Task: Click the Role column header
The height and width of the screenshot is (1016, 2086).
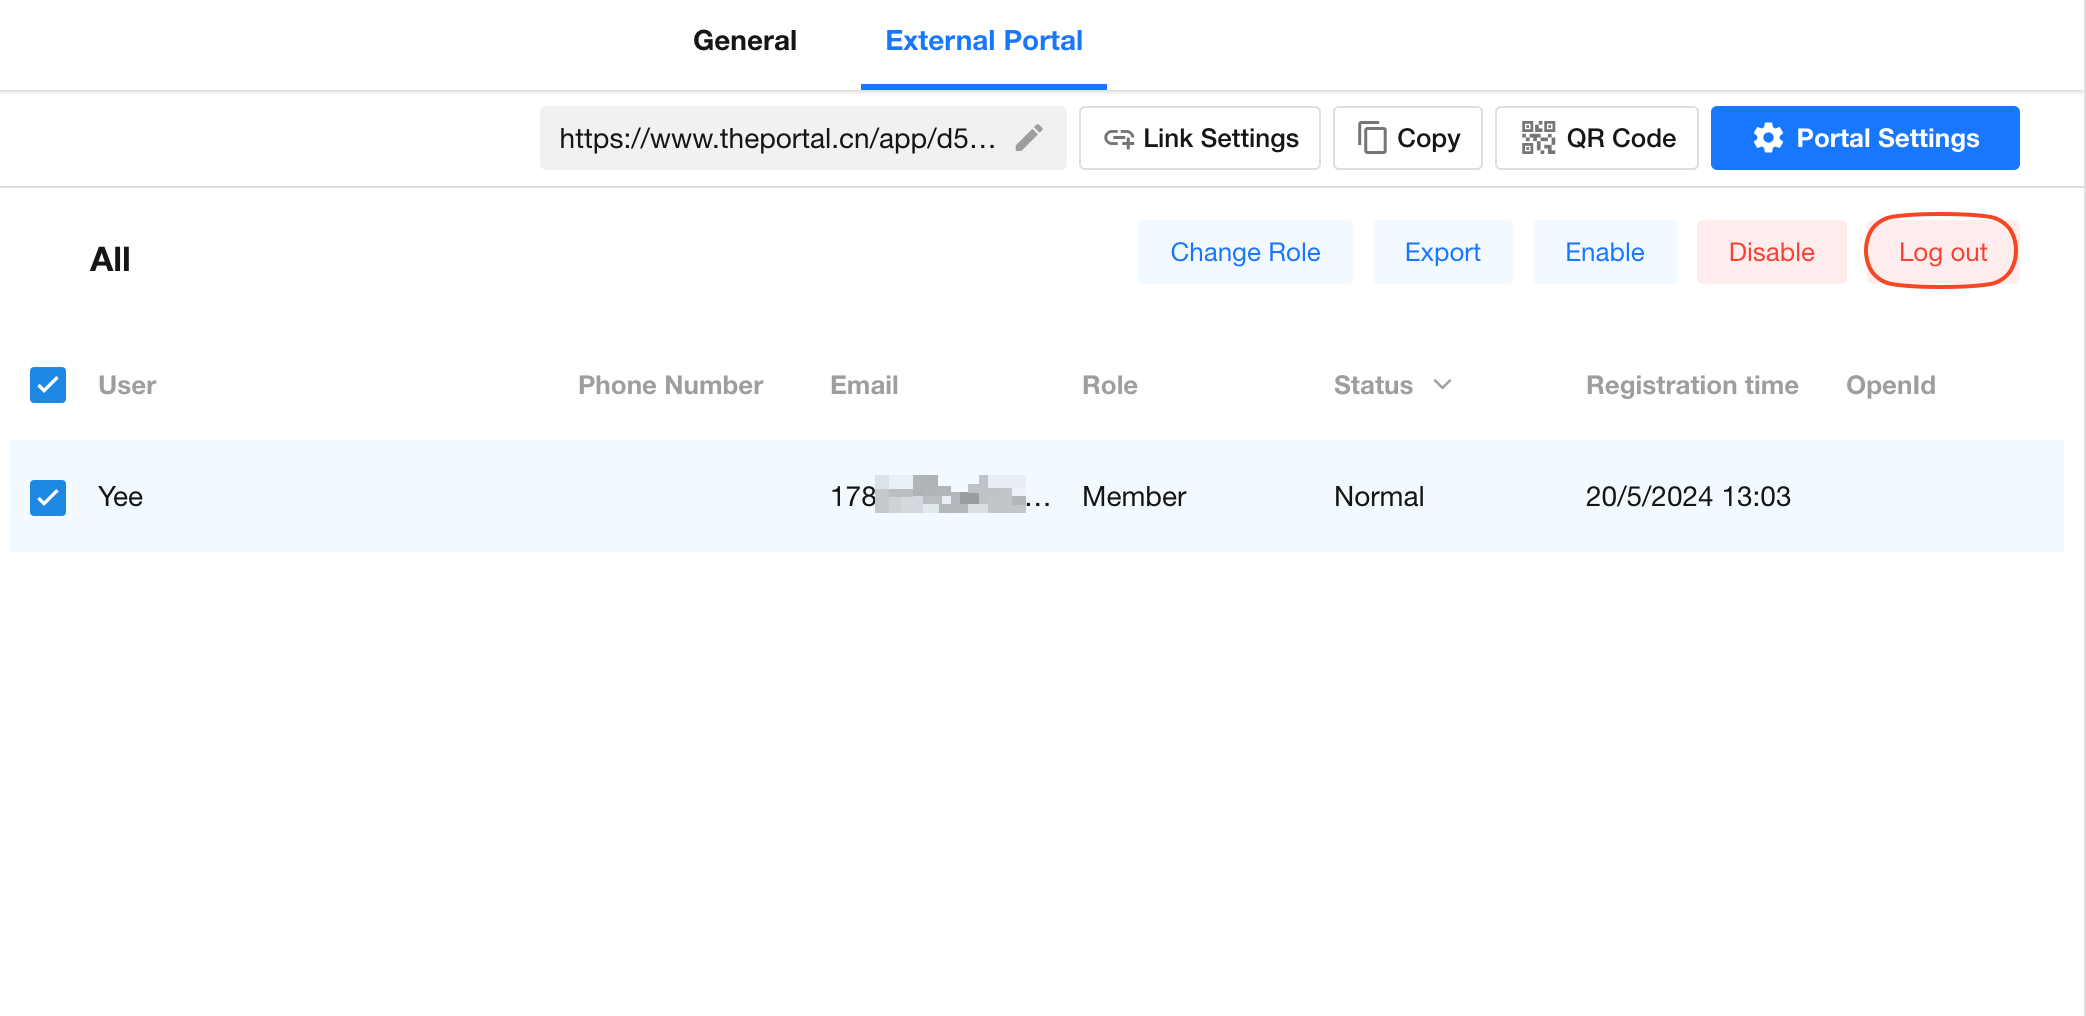Action: 1109,385
